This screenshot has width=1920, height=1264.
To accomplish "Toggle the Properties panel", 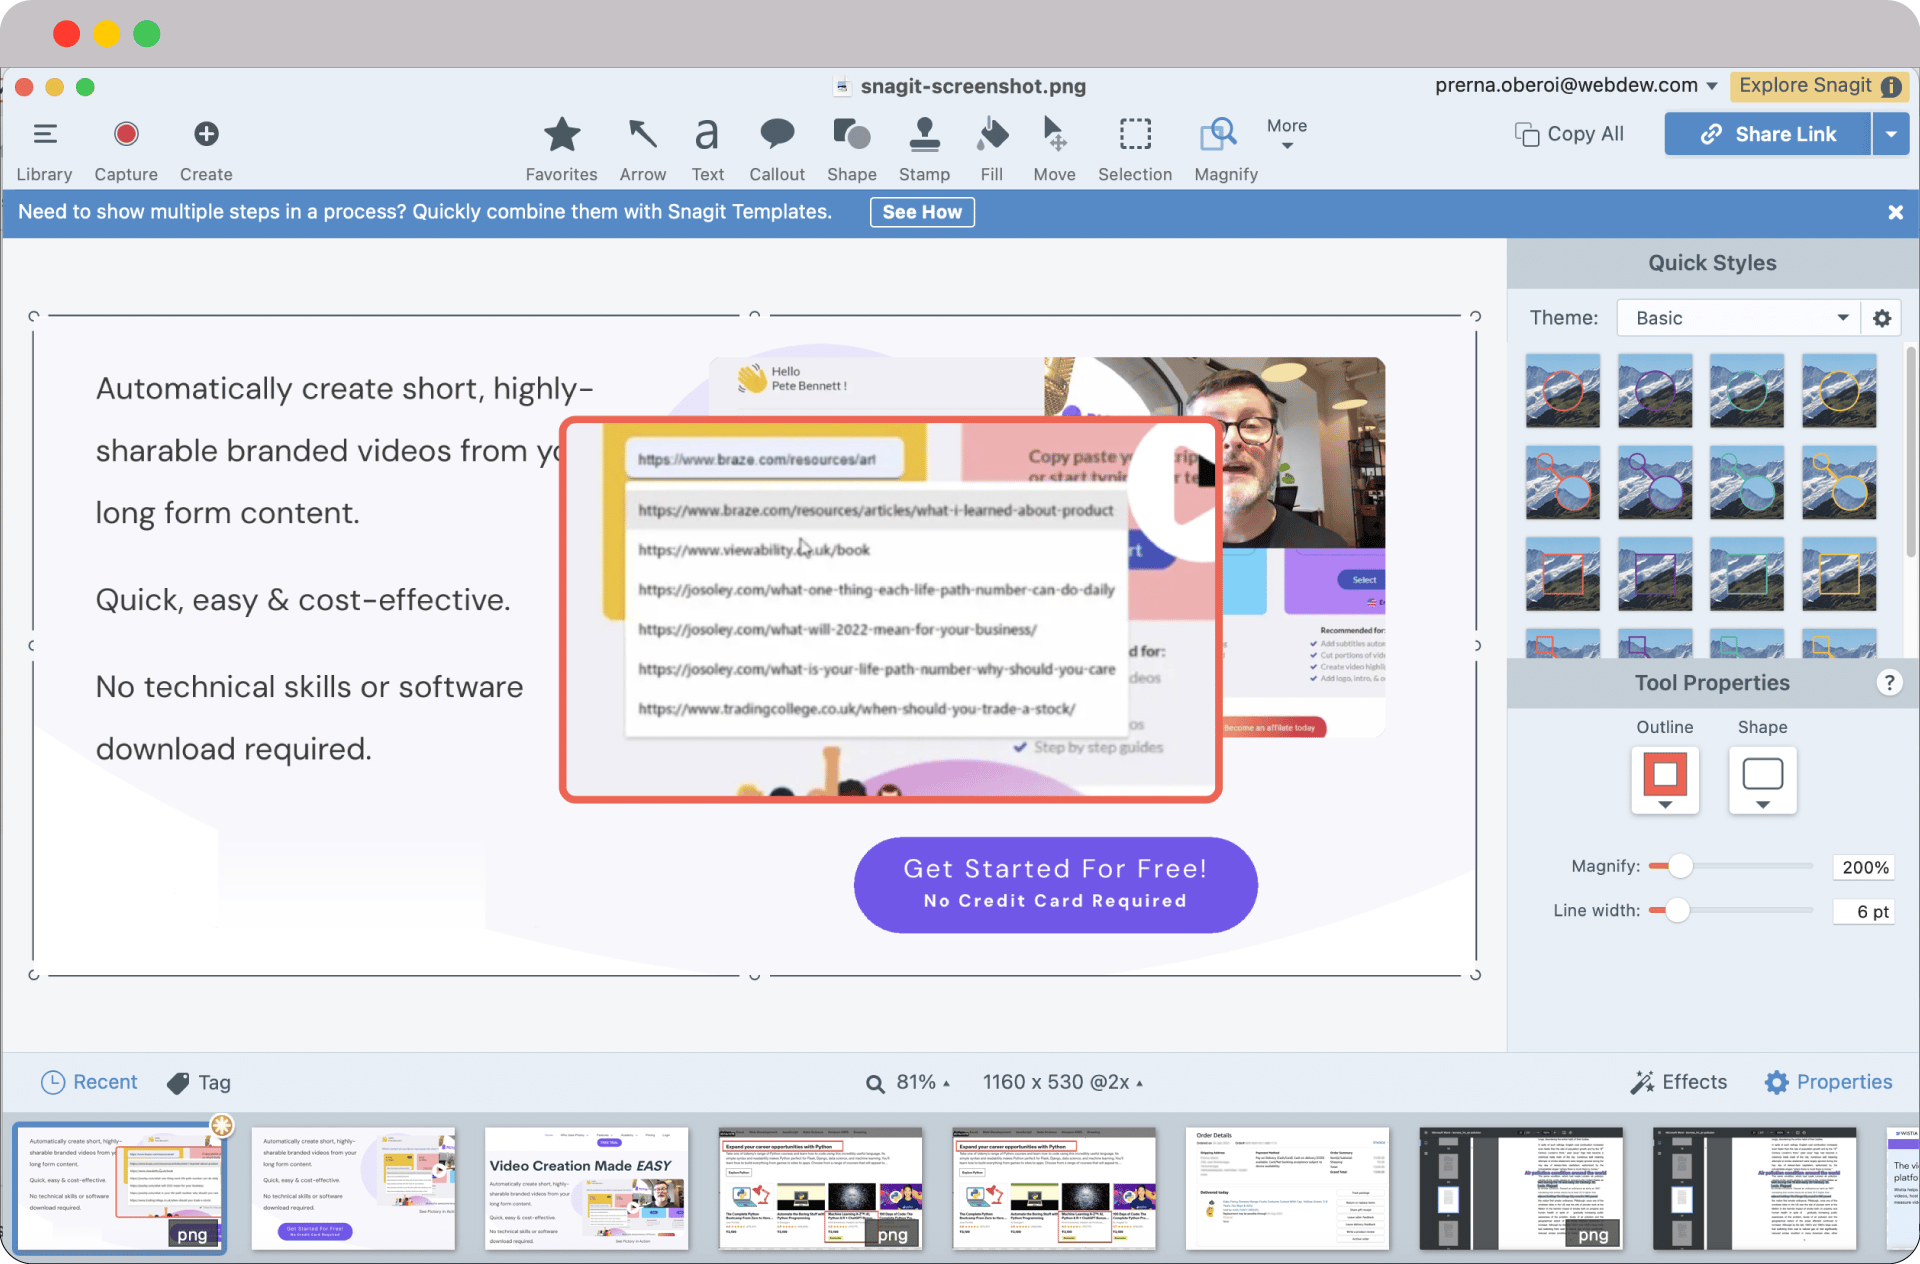I will point(1829,1082).
